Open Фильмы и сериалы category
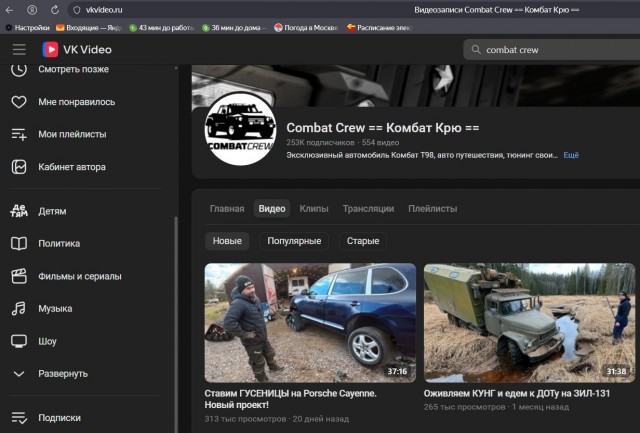This screenshot has height=433, width=640. click(x=80, y=276)
